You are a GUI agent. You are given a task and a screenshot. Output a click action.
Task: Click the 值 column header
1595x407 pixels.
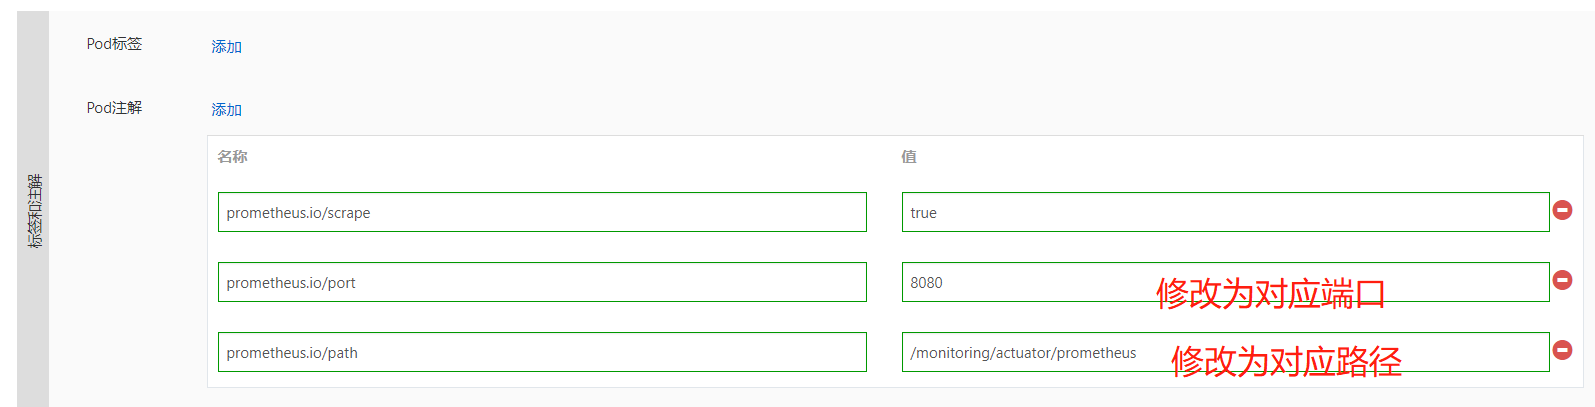(908, 157)
